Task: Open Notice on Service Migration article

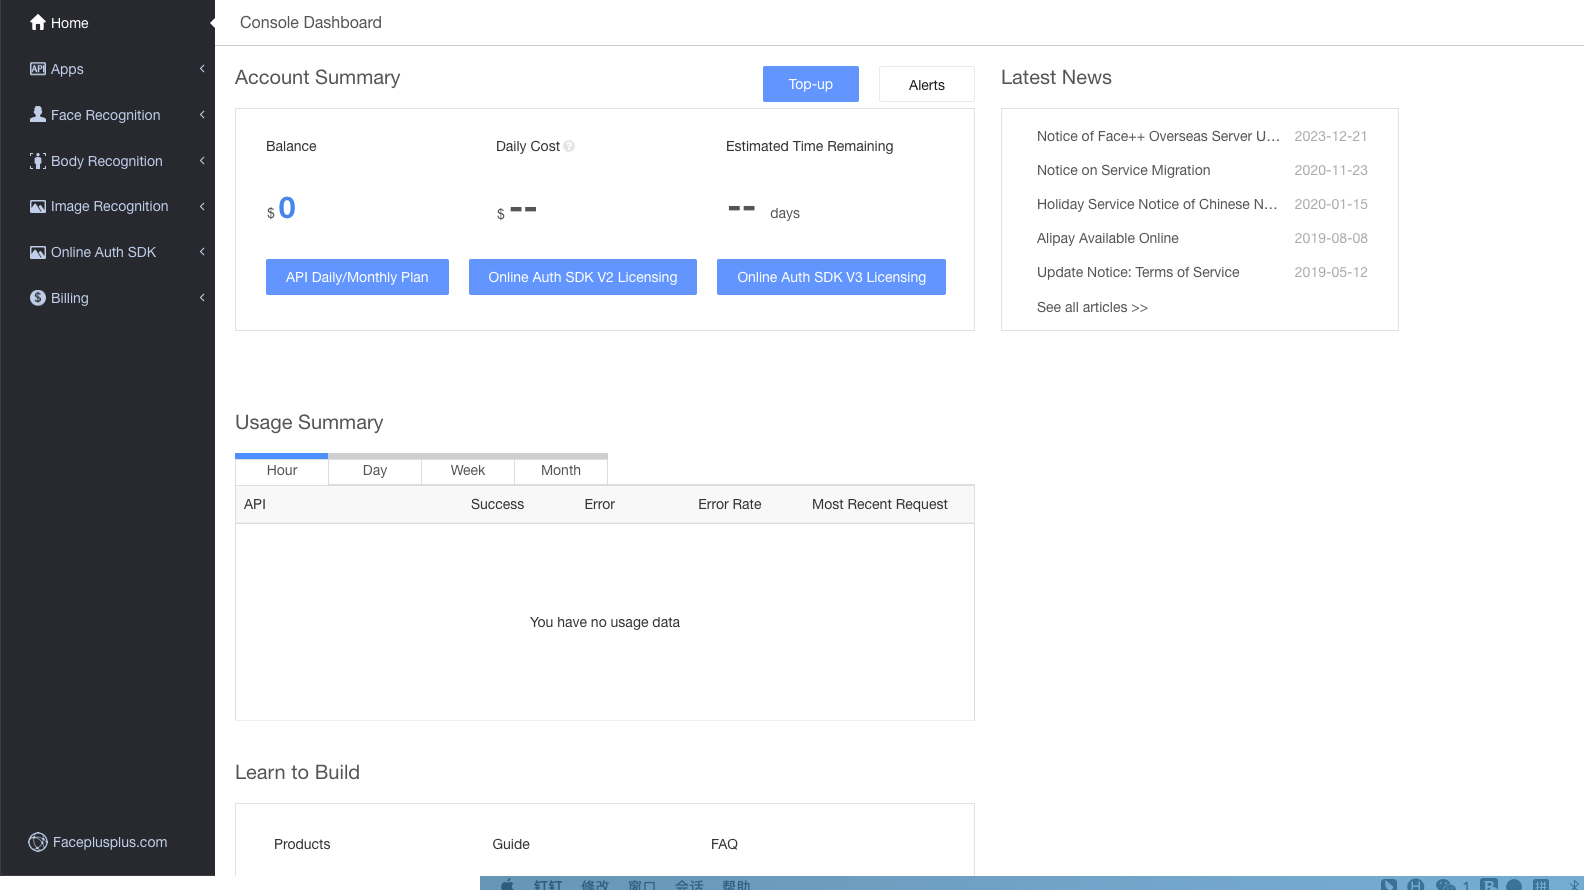Action: click(x=1123, y=170)
